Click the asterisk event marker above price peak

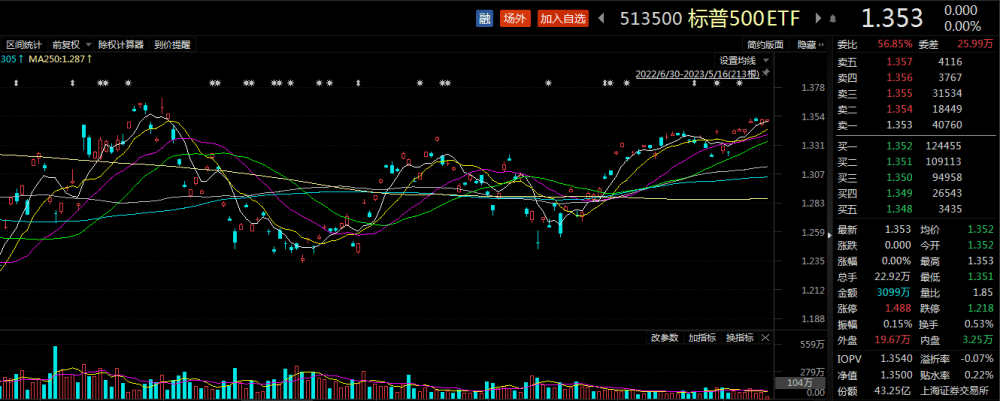click(x=129, y=83)
